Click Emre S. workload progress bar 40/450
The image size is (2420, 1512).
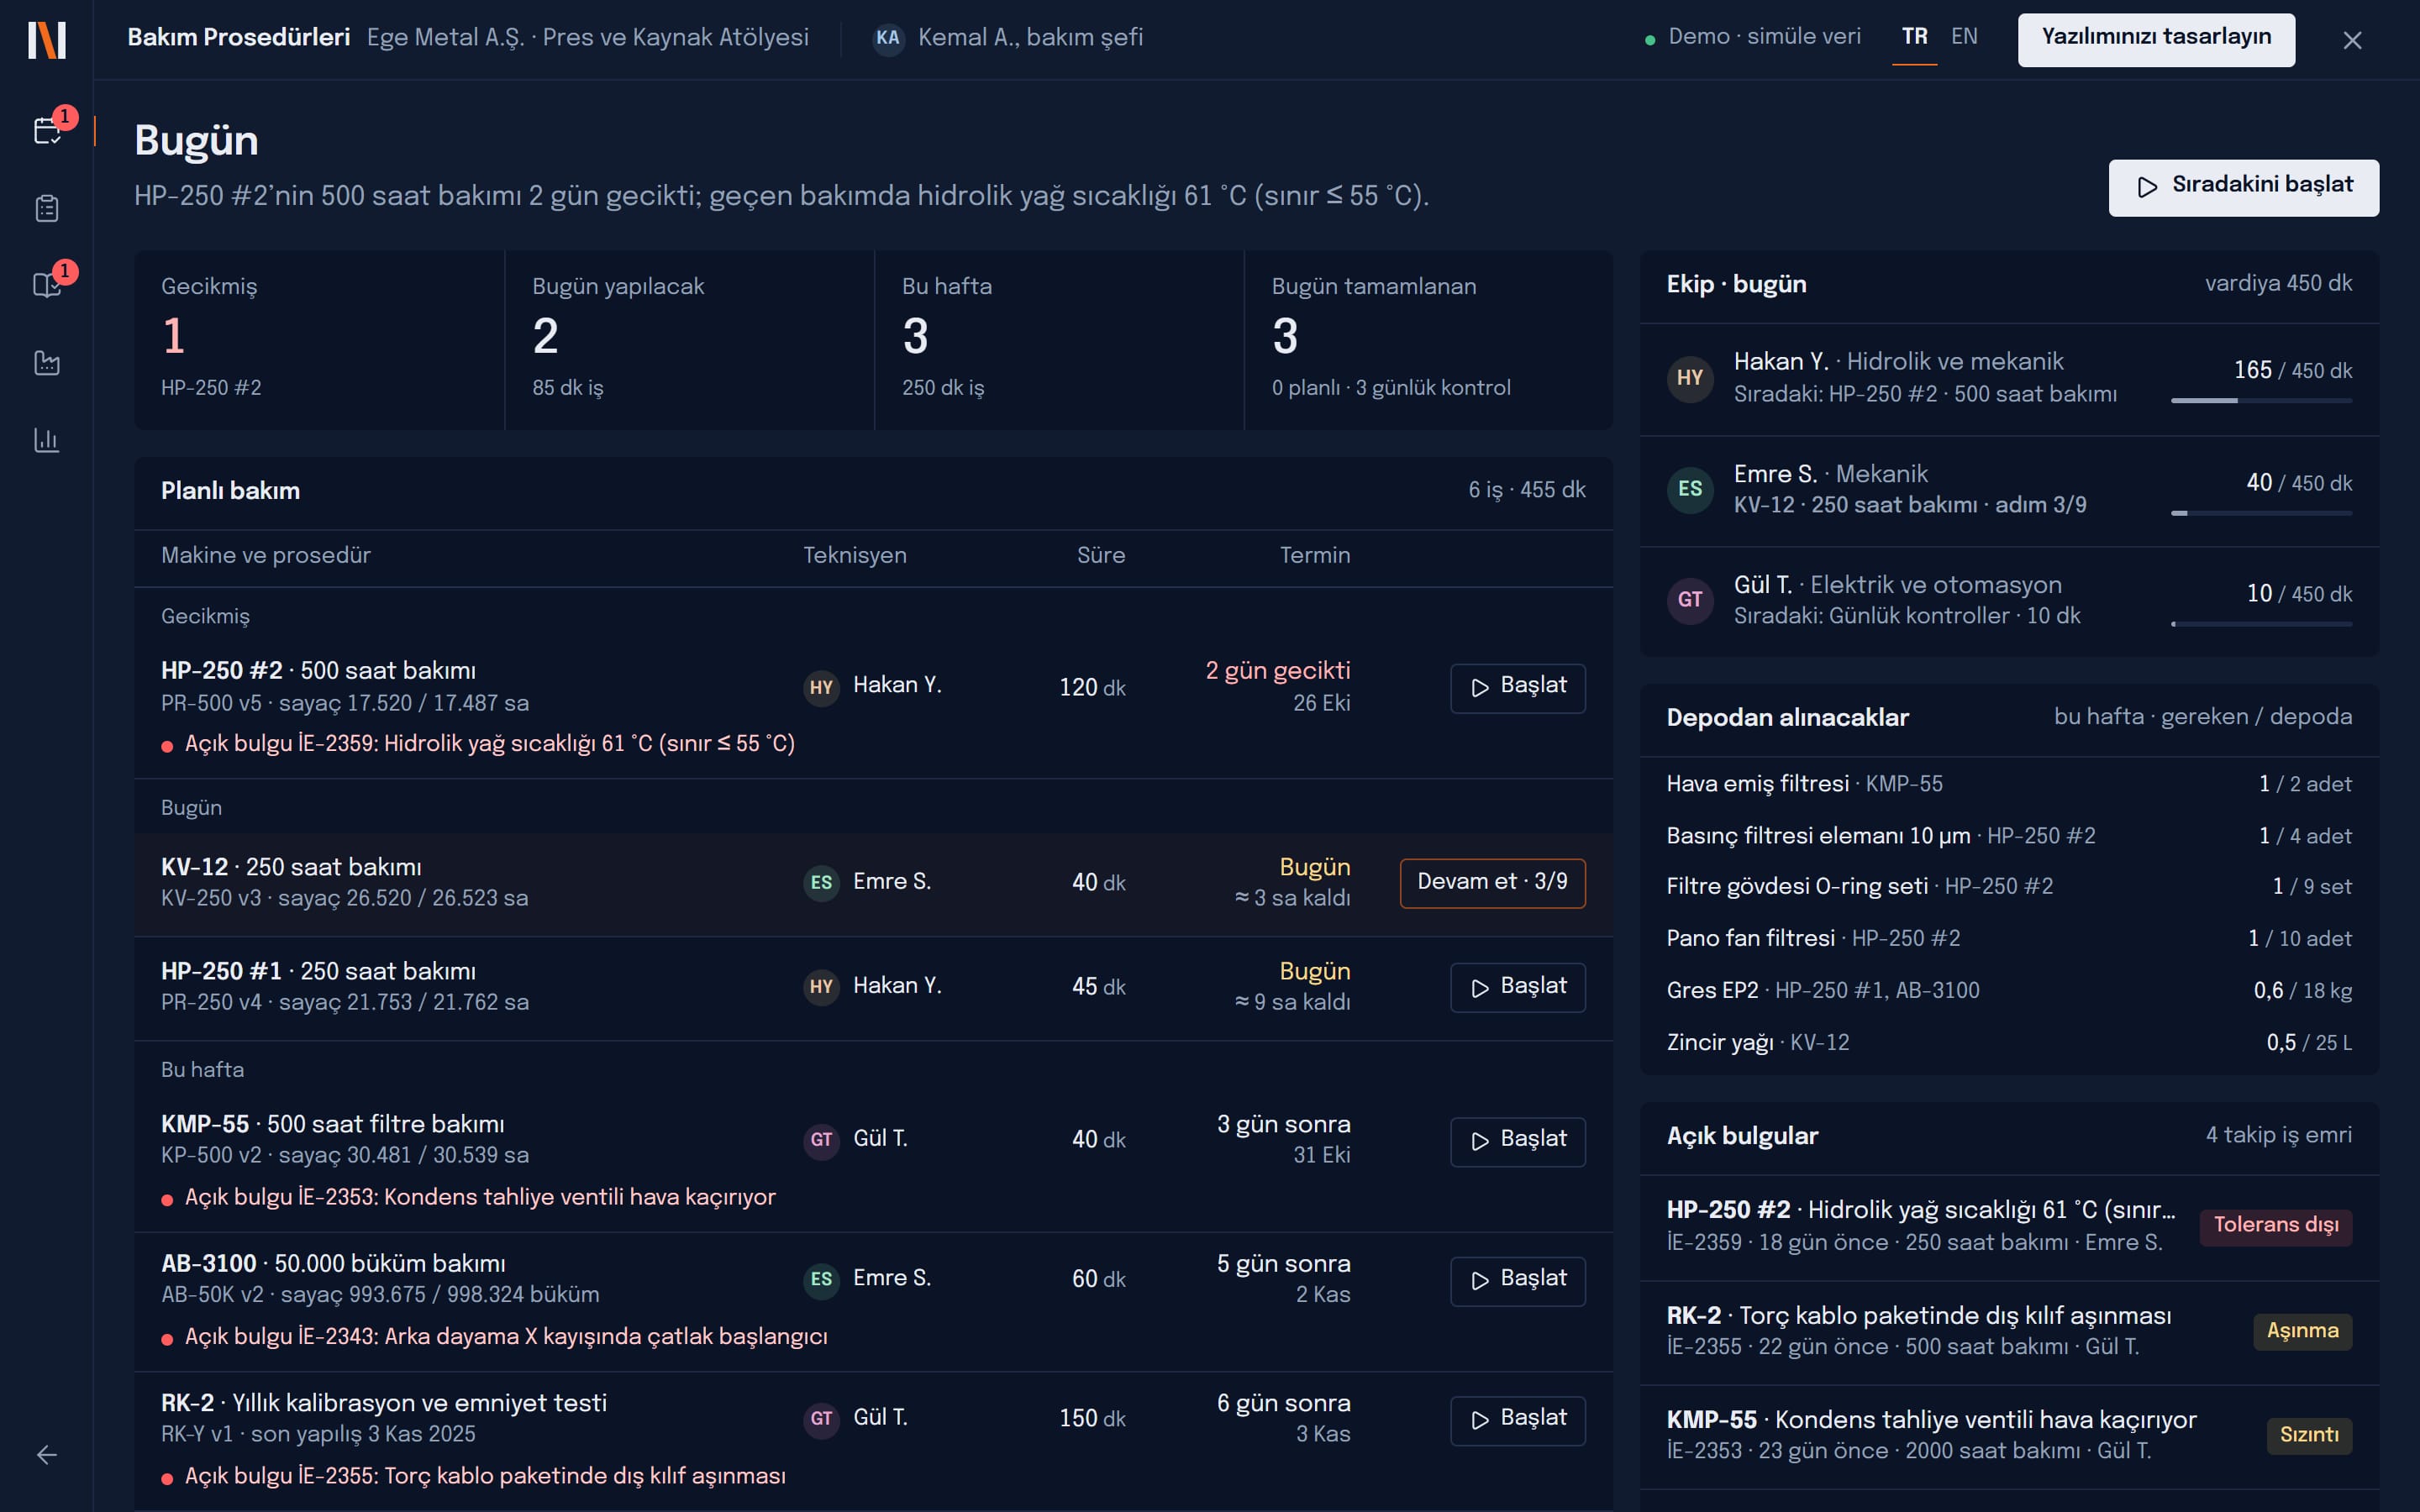click(x=2261, y=513)
